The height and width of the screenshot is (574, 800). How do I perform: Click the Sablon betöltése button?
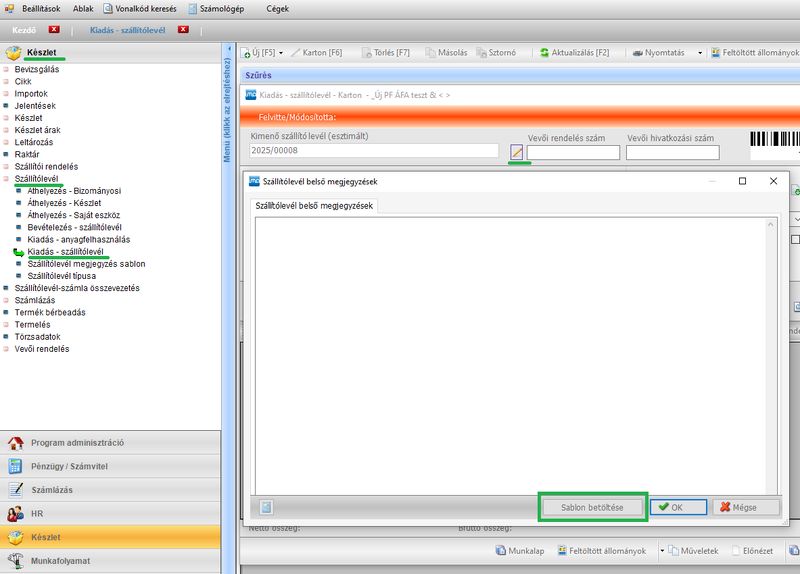point(593,507)
